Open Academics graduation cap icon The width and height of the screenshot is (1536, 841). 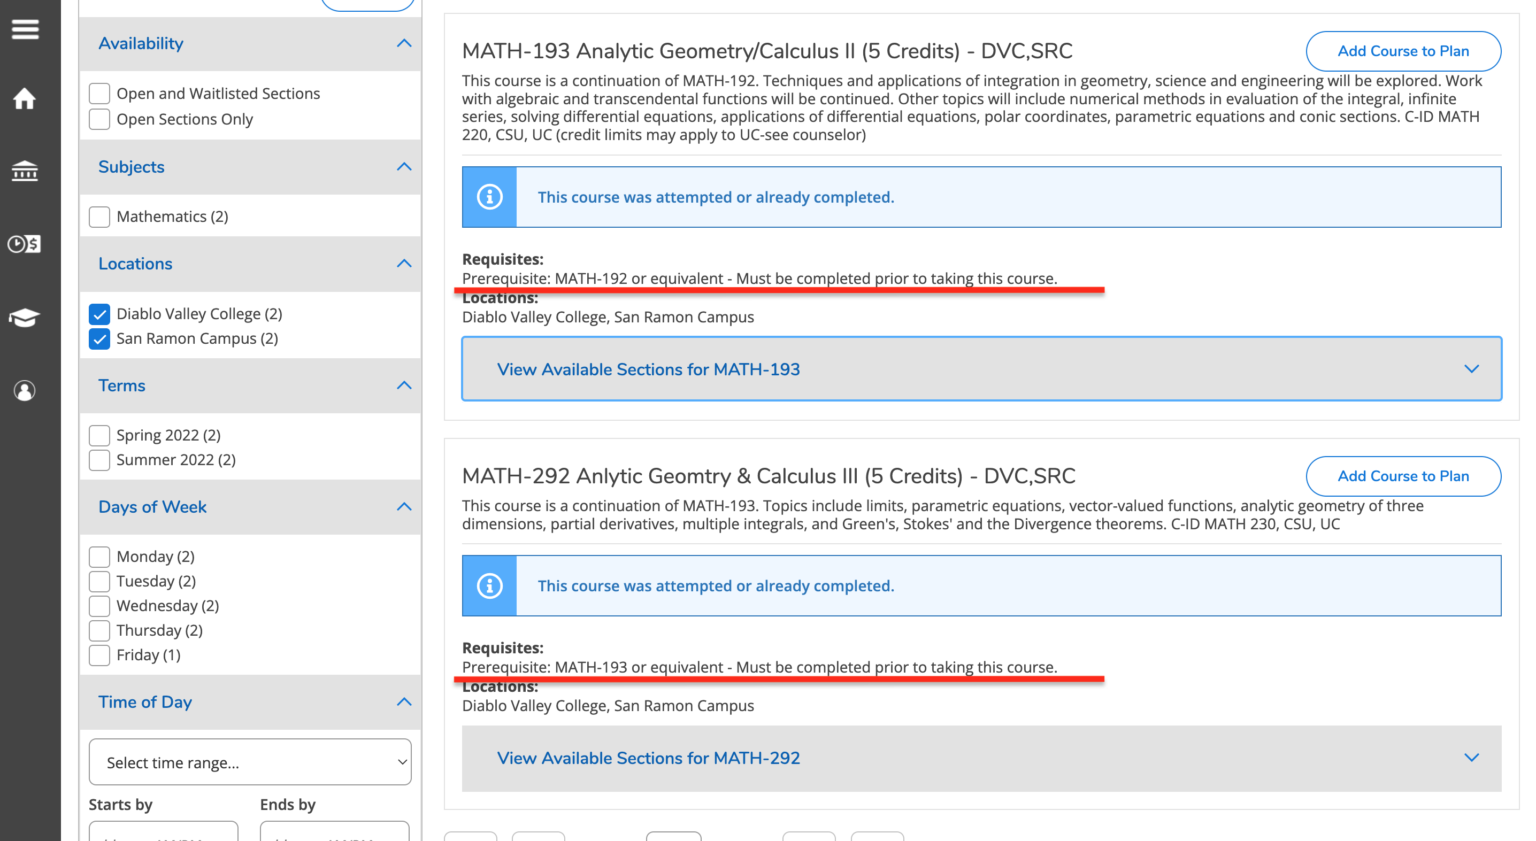(x=25, y=318)
